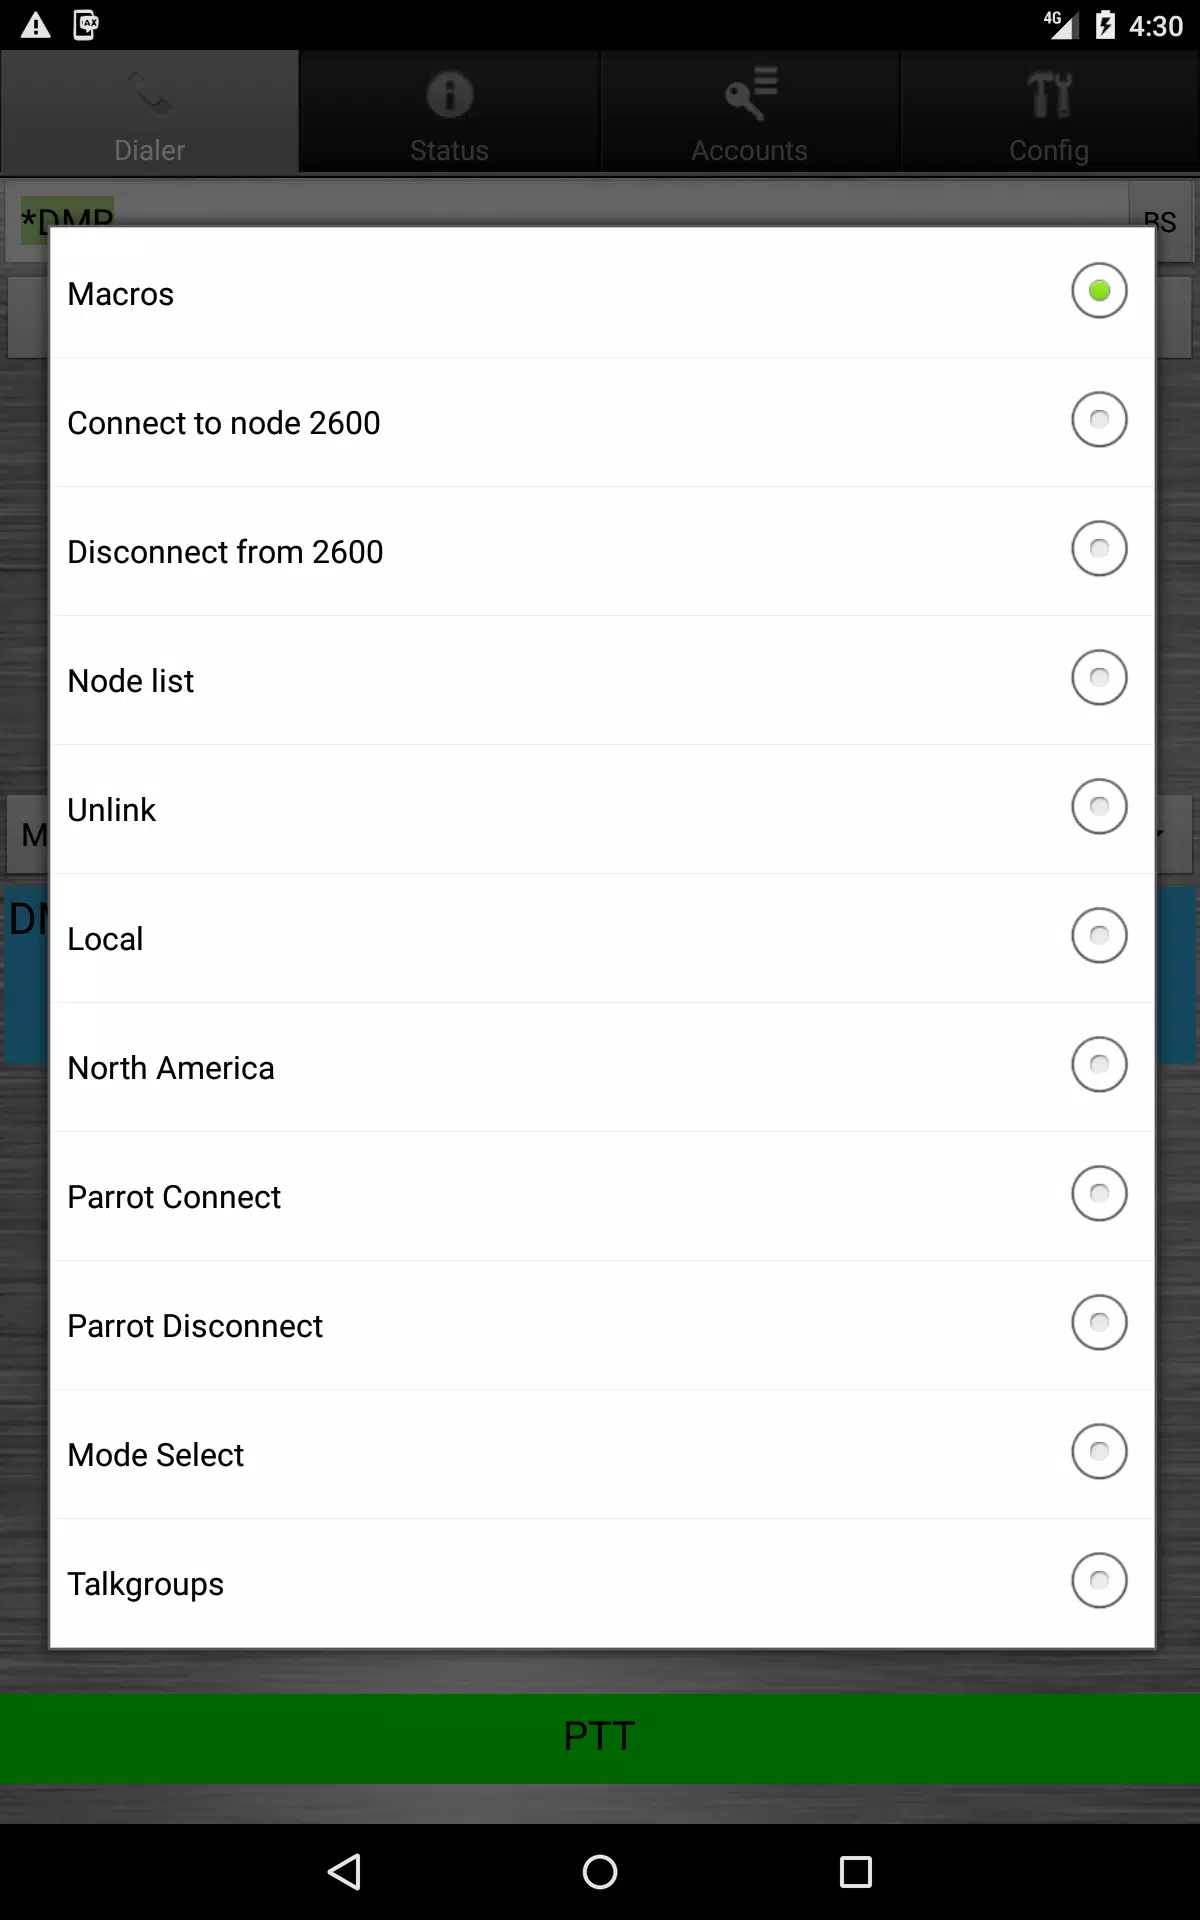Tap the Android home circle icon
This screenshot has height=1920, width=1200.
click(x=600, y=1871)
